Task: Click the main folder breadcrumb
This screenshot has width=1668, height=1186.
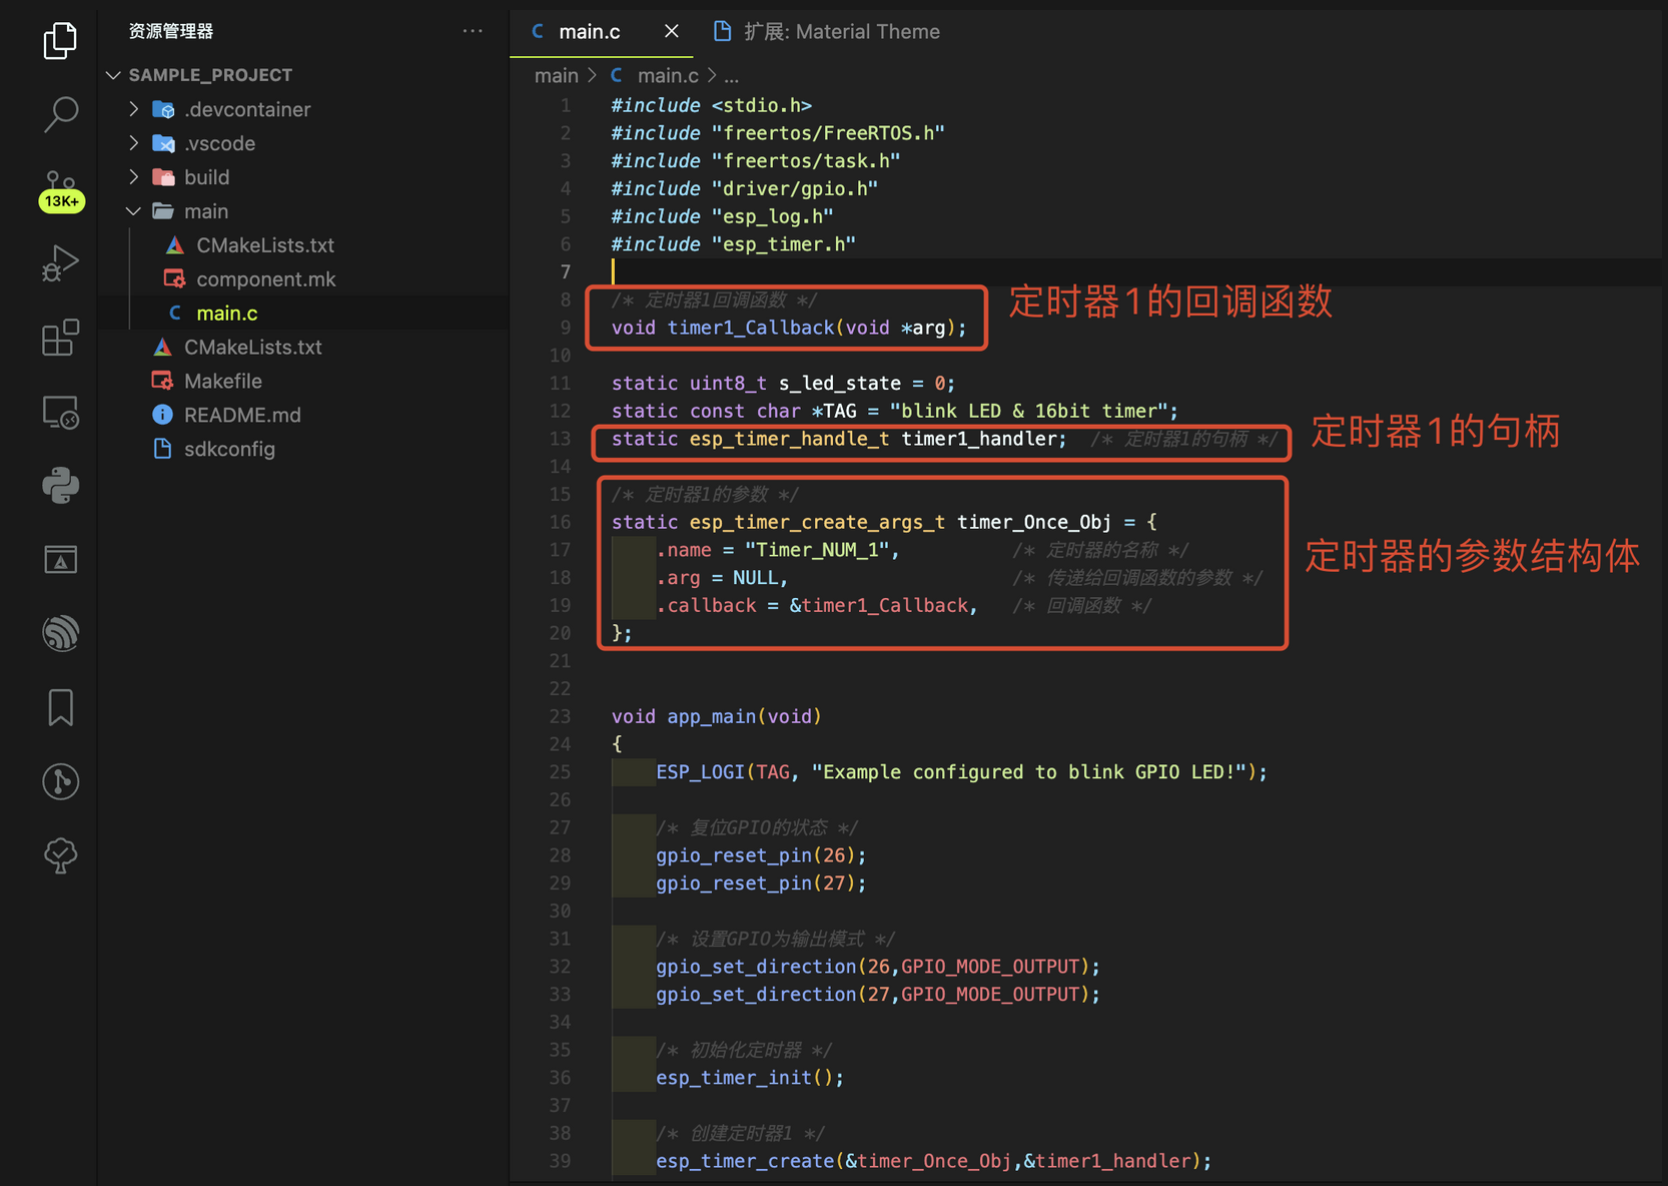Action: click(556, 76)
